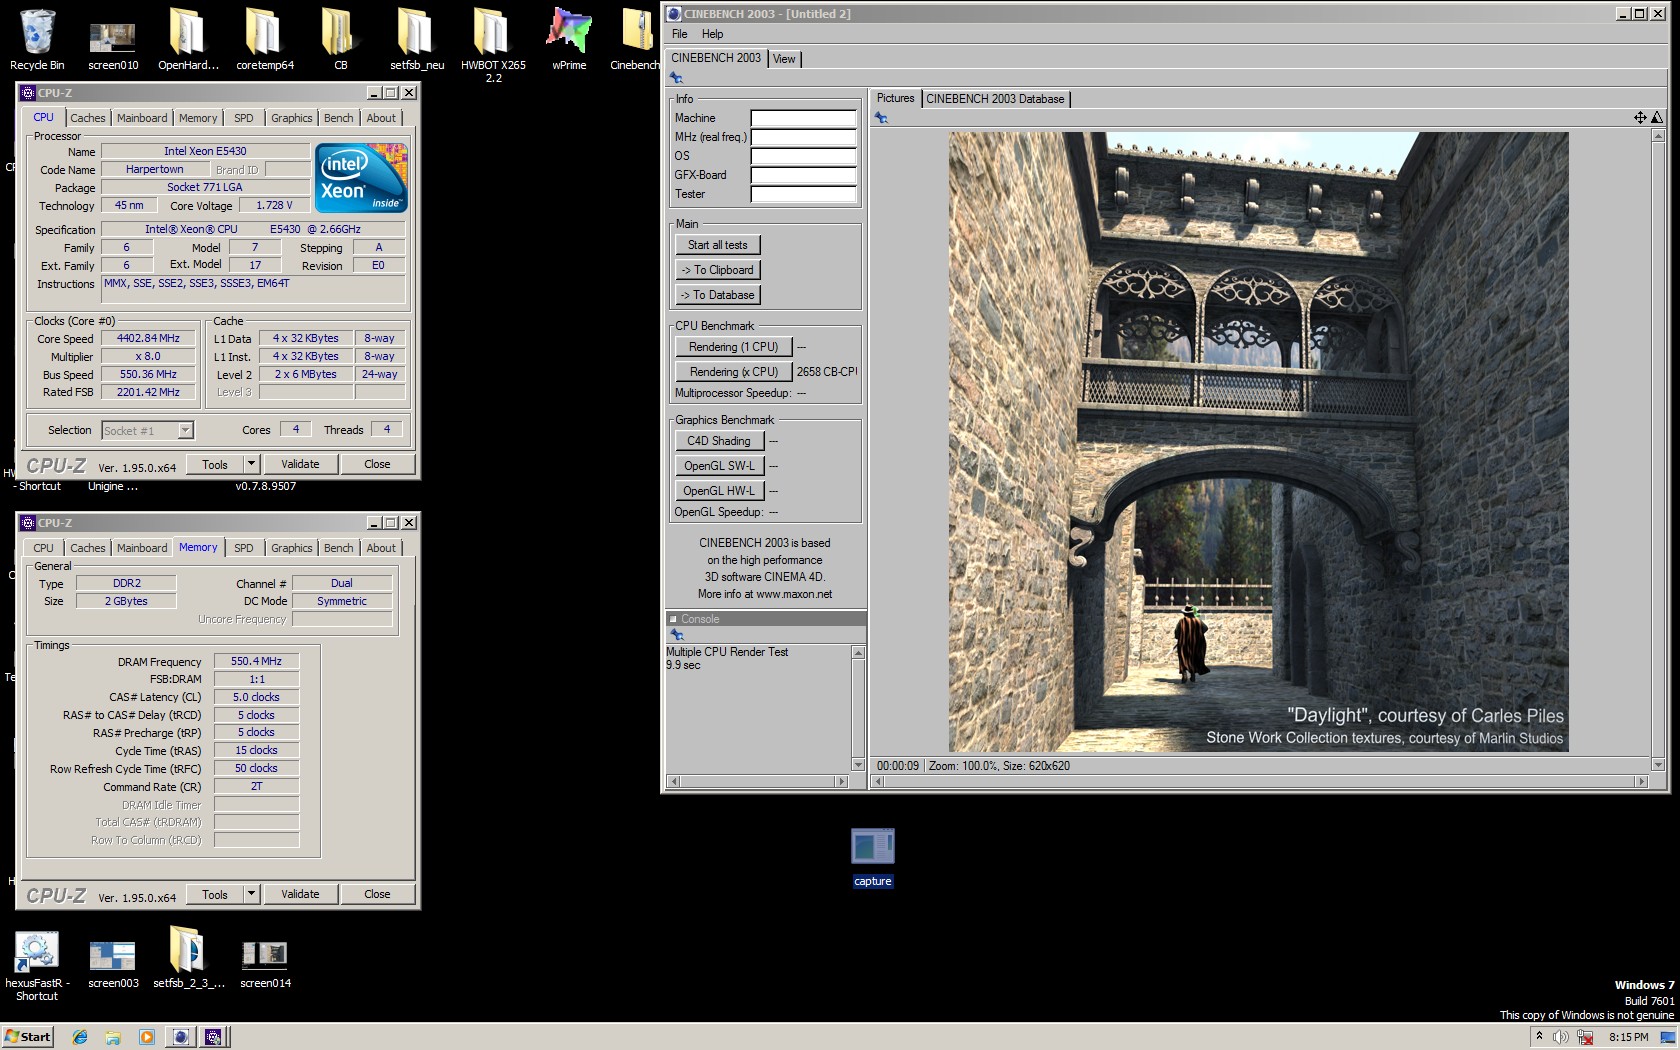Click the Machine input field
The height and width of the screenshot is (1050, 1680).
[x=803, y=118]
